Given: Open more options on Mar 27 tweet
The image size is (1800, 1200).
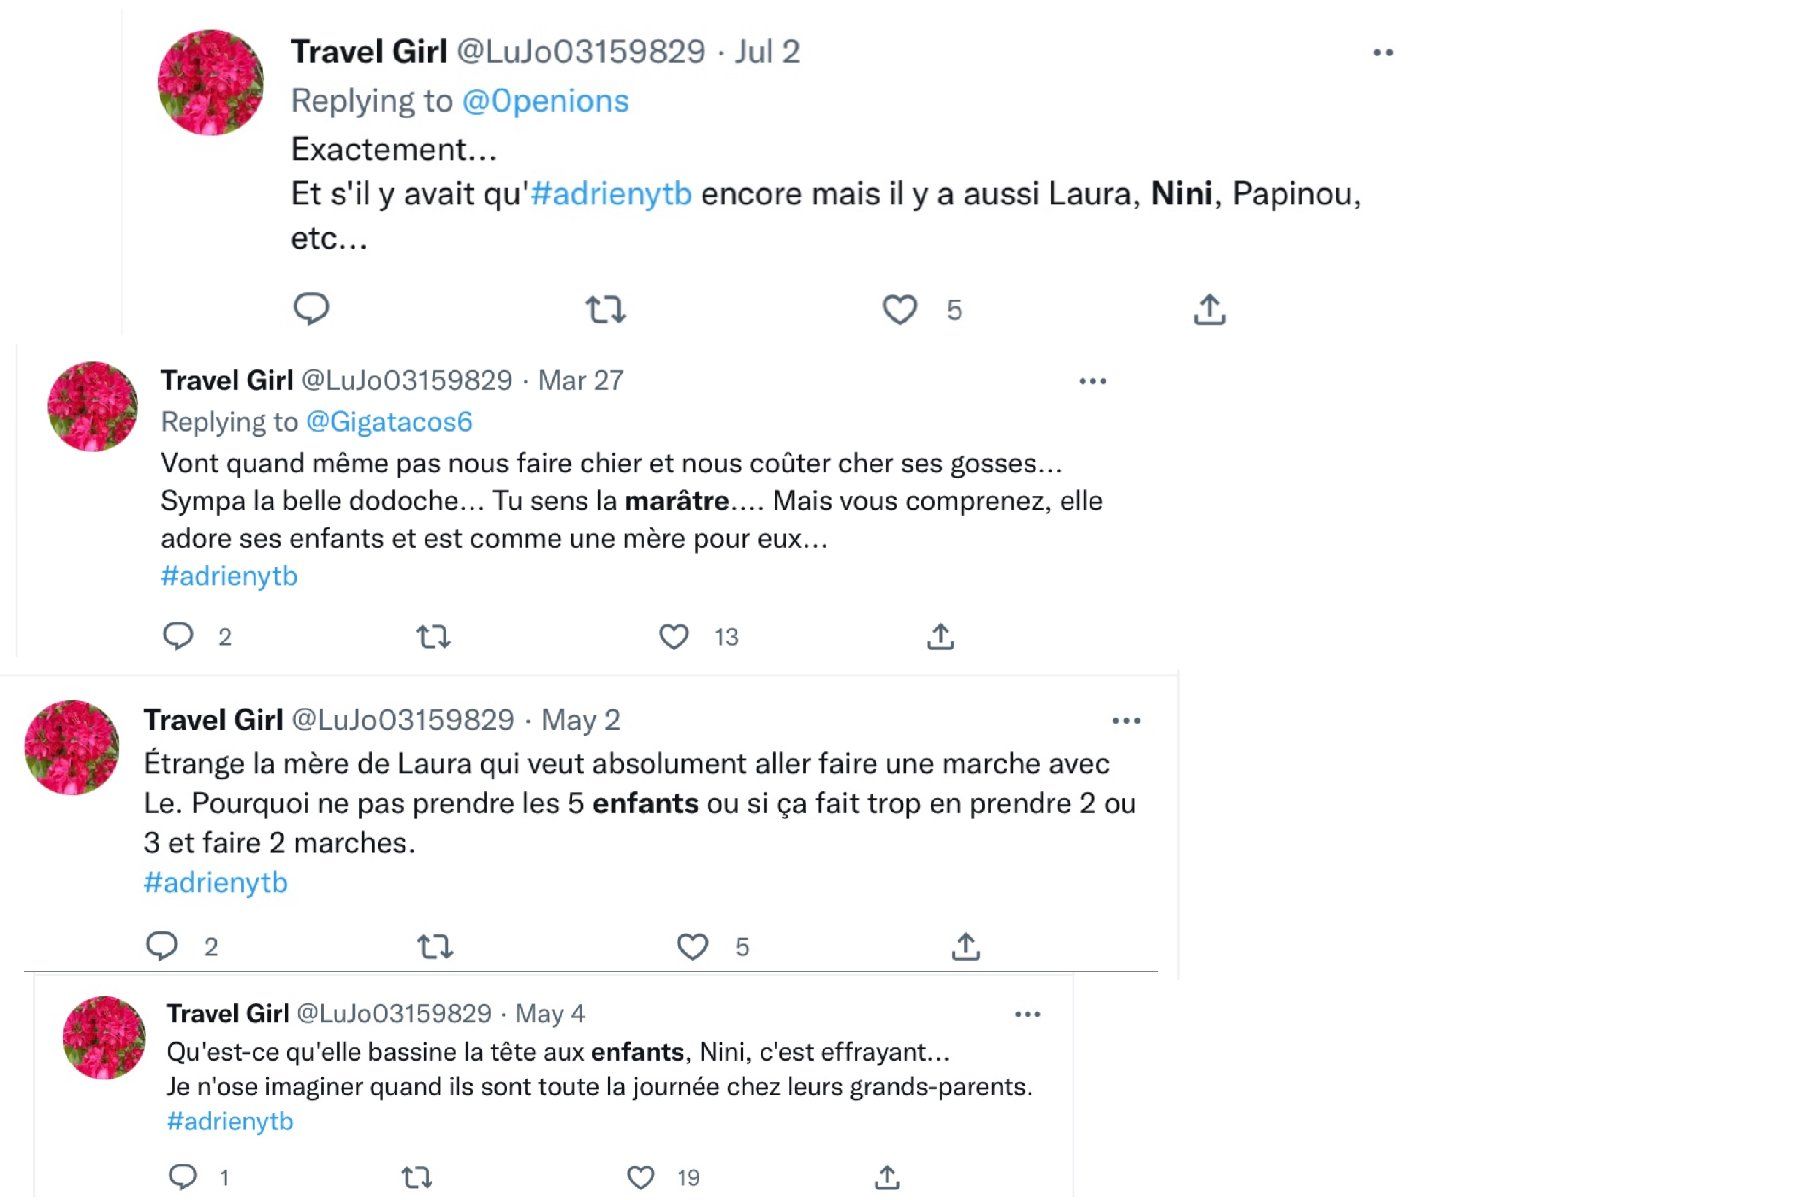Looking at the screenshot, I should [x=1092, y=381].
